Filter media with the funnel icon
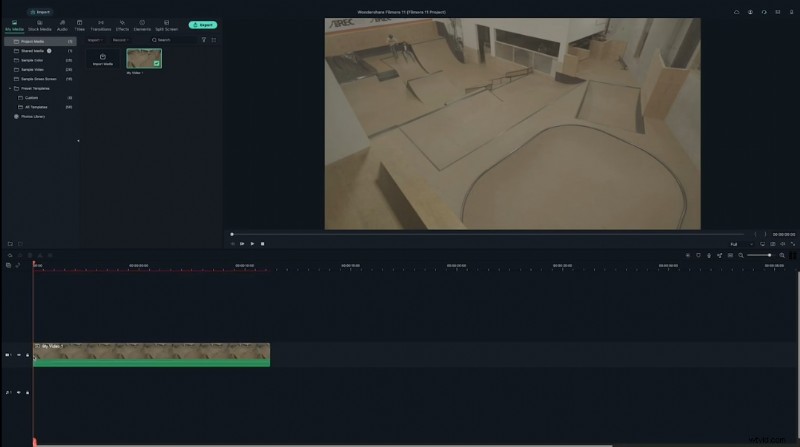800x447 pixels. click(x=204, y=40)
